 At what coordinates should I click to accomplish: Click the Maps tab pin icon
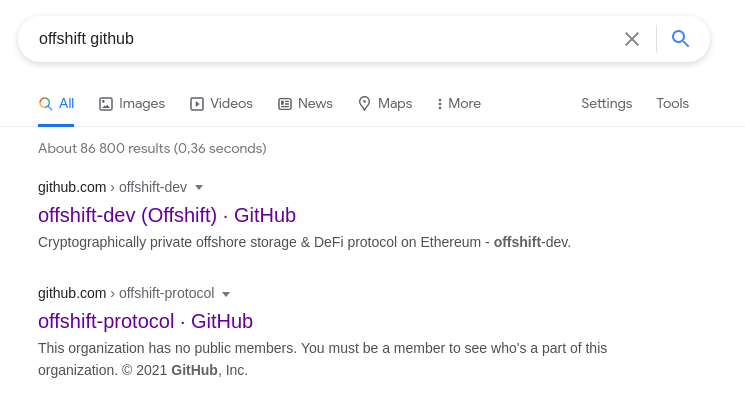click(x=365, y=104)
